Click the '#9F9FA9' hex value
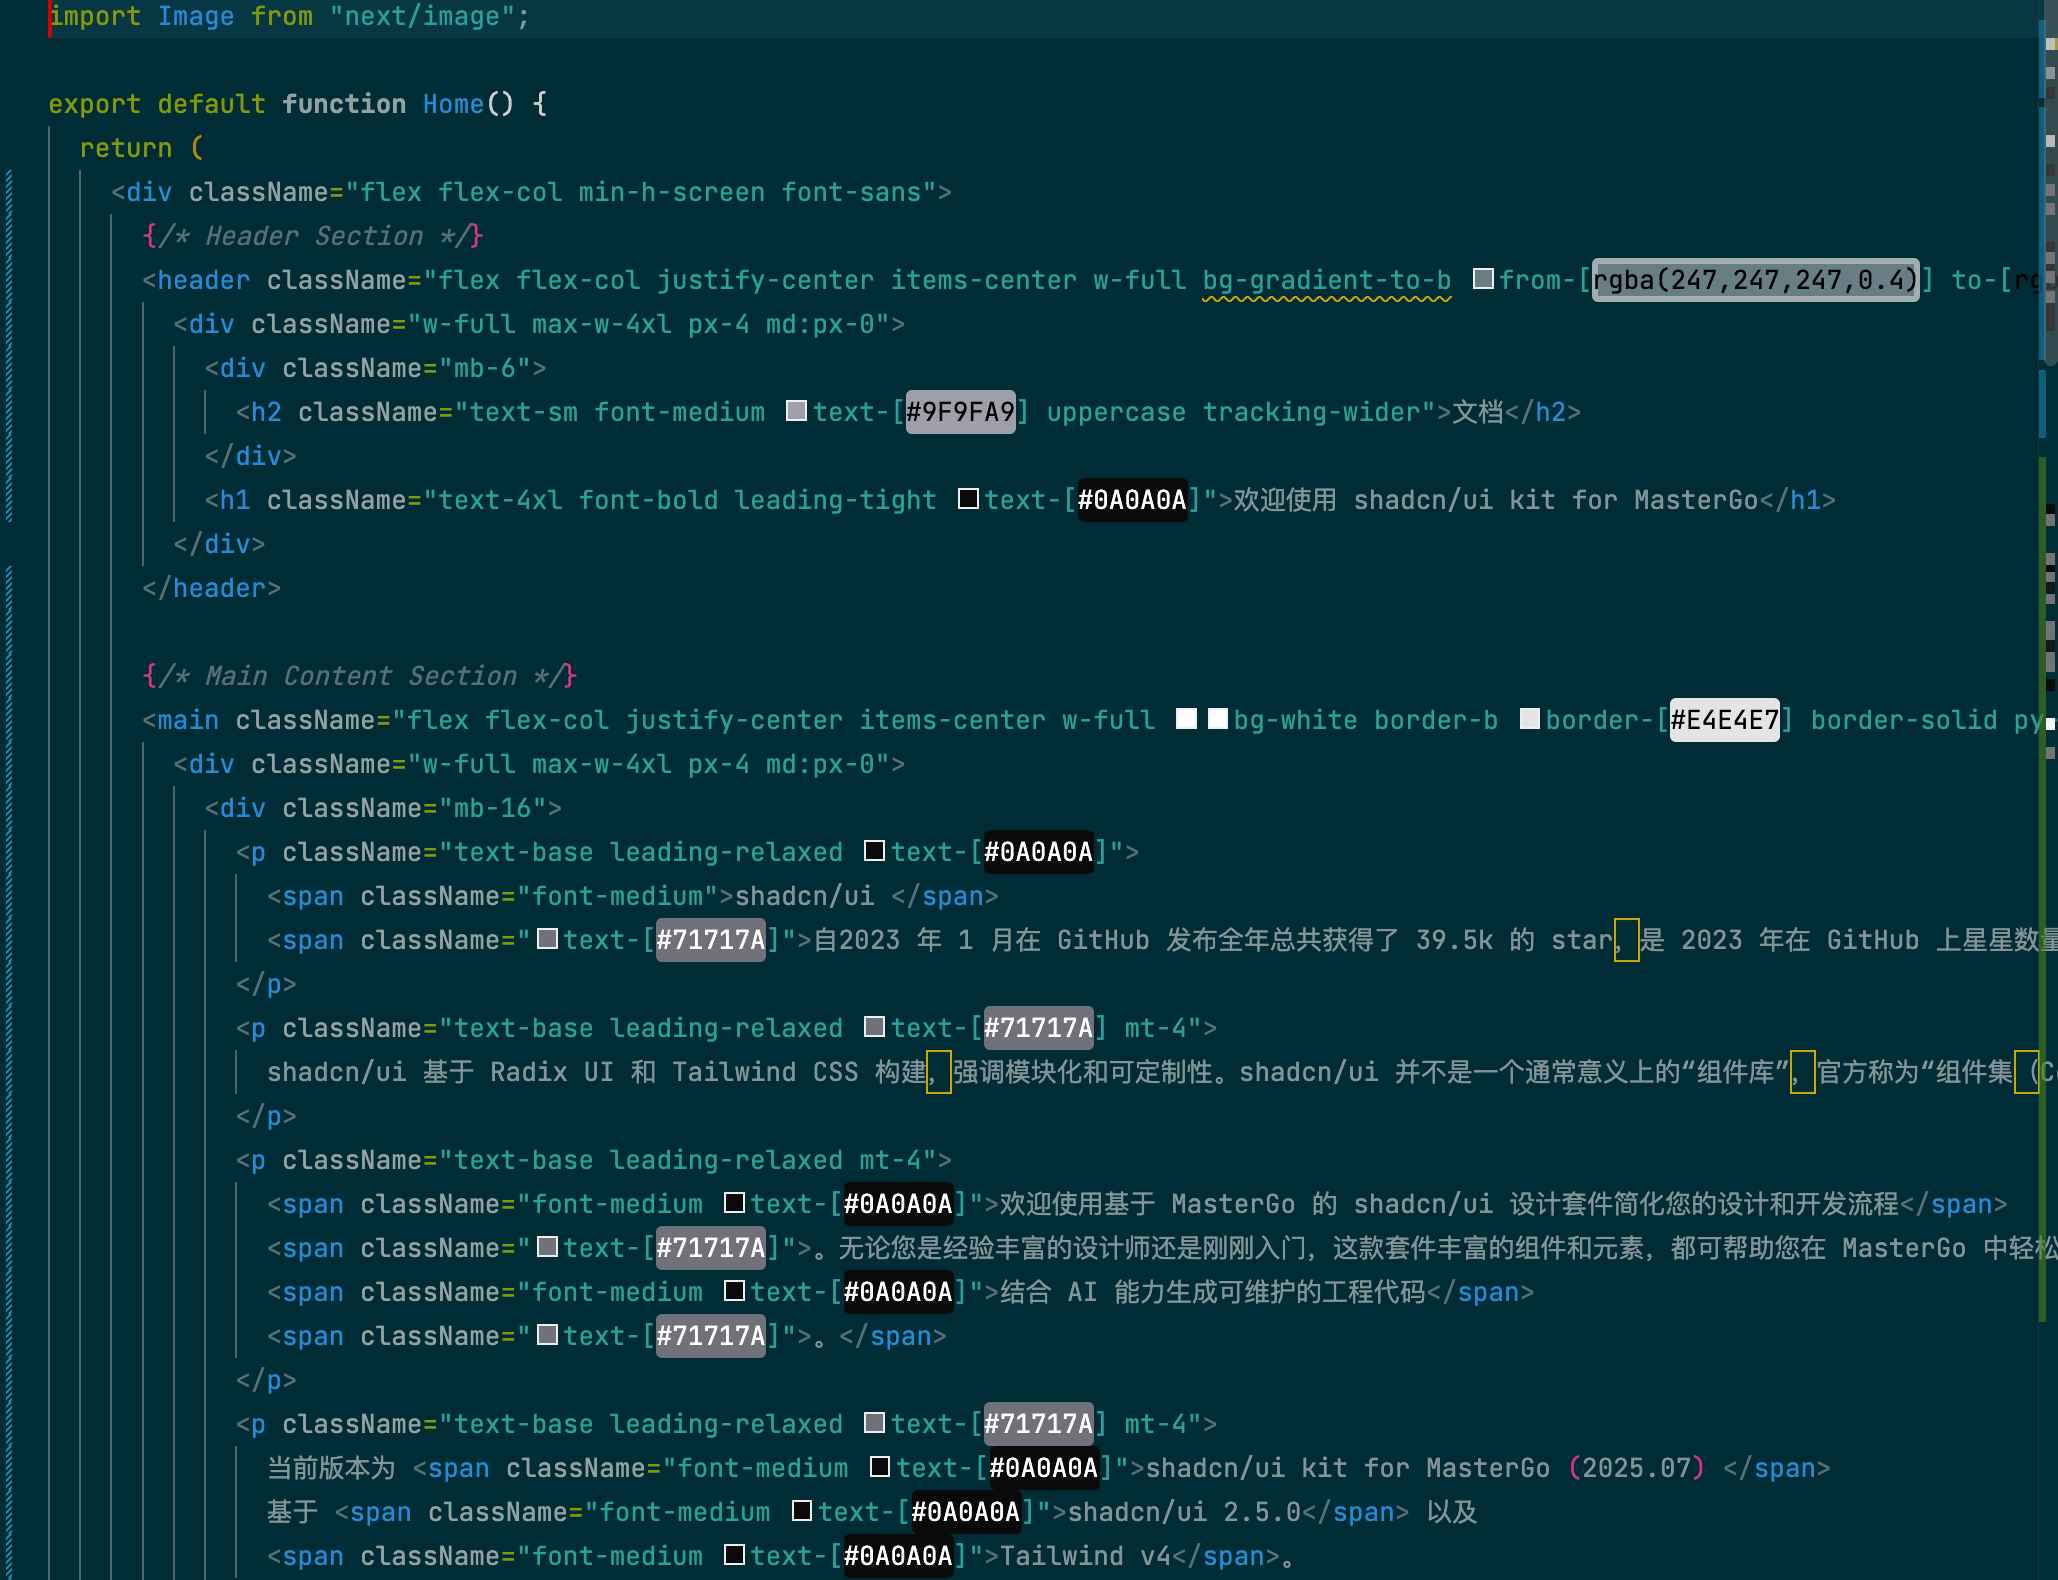2058x1580 pixels. coord(960,412)
